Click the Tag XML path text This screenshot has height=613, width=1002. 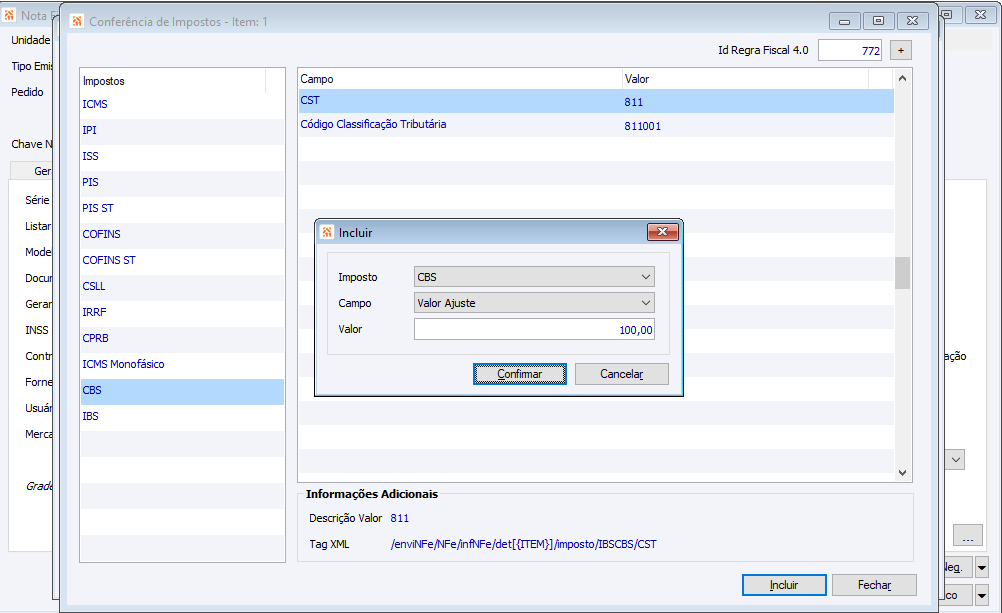point(523,545)
